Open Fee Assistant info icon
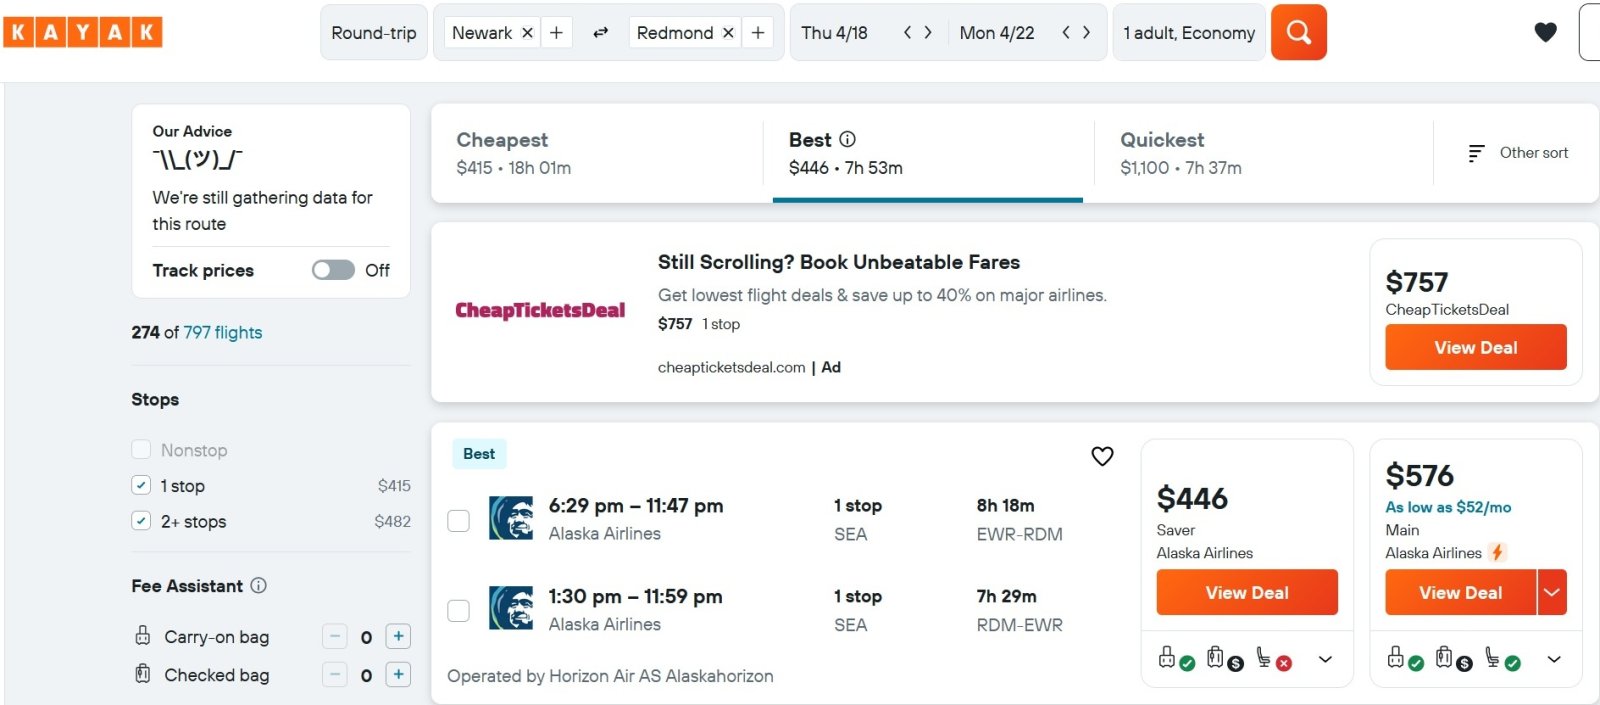This screenshot has height=705, width=1600. (x=258, y=585)
